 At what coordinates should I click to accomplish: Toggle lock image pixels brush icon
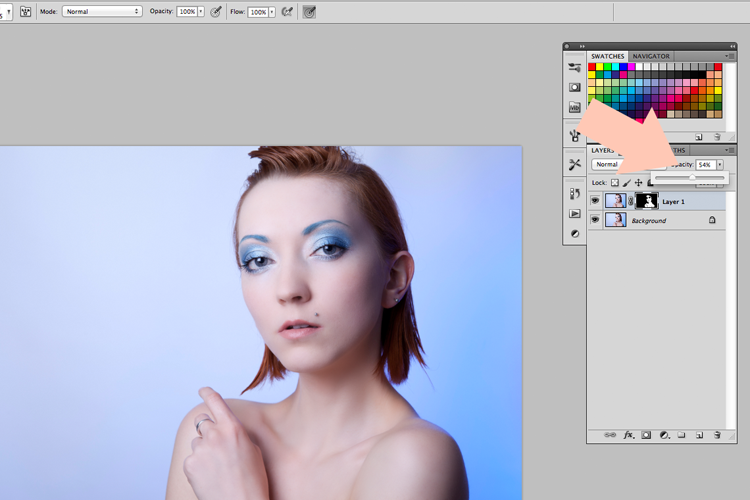(627, 183)
